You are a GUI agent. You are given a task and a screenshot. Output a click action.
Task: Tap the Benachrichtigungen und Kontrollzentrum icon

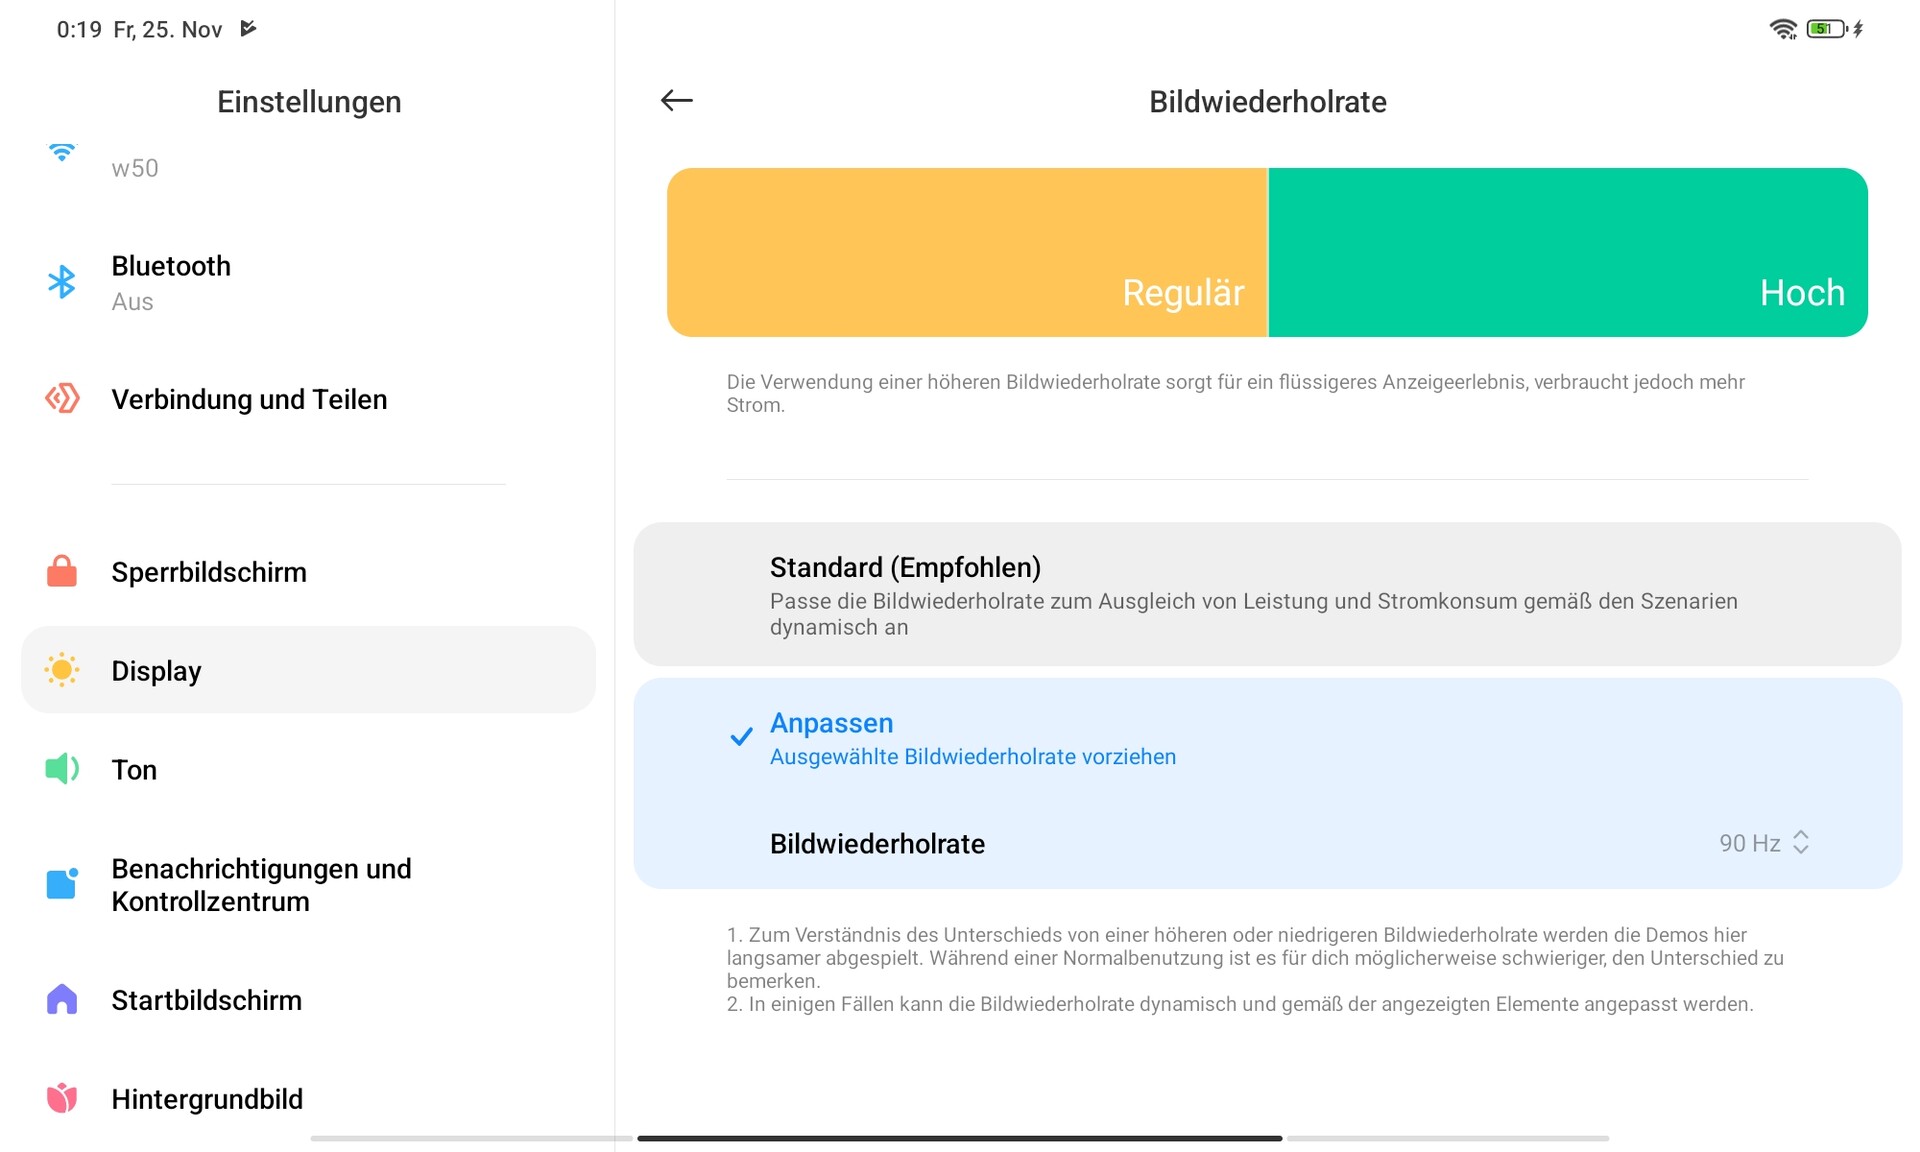(62, 884)
